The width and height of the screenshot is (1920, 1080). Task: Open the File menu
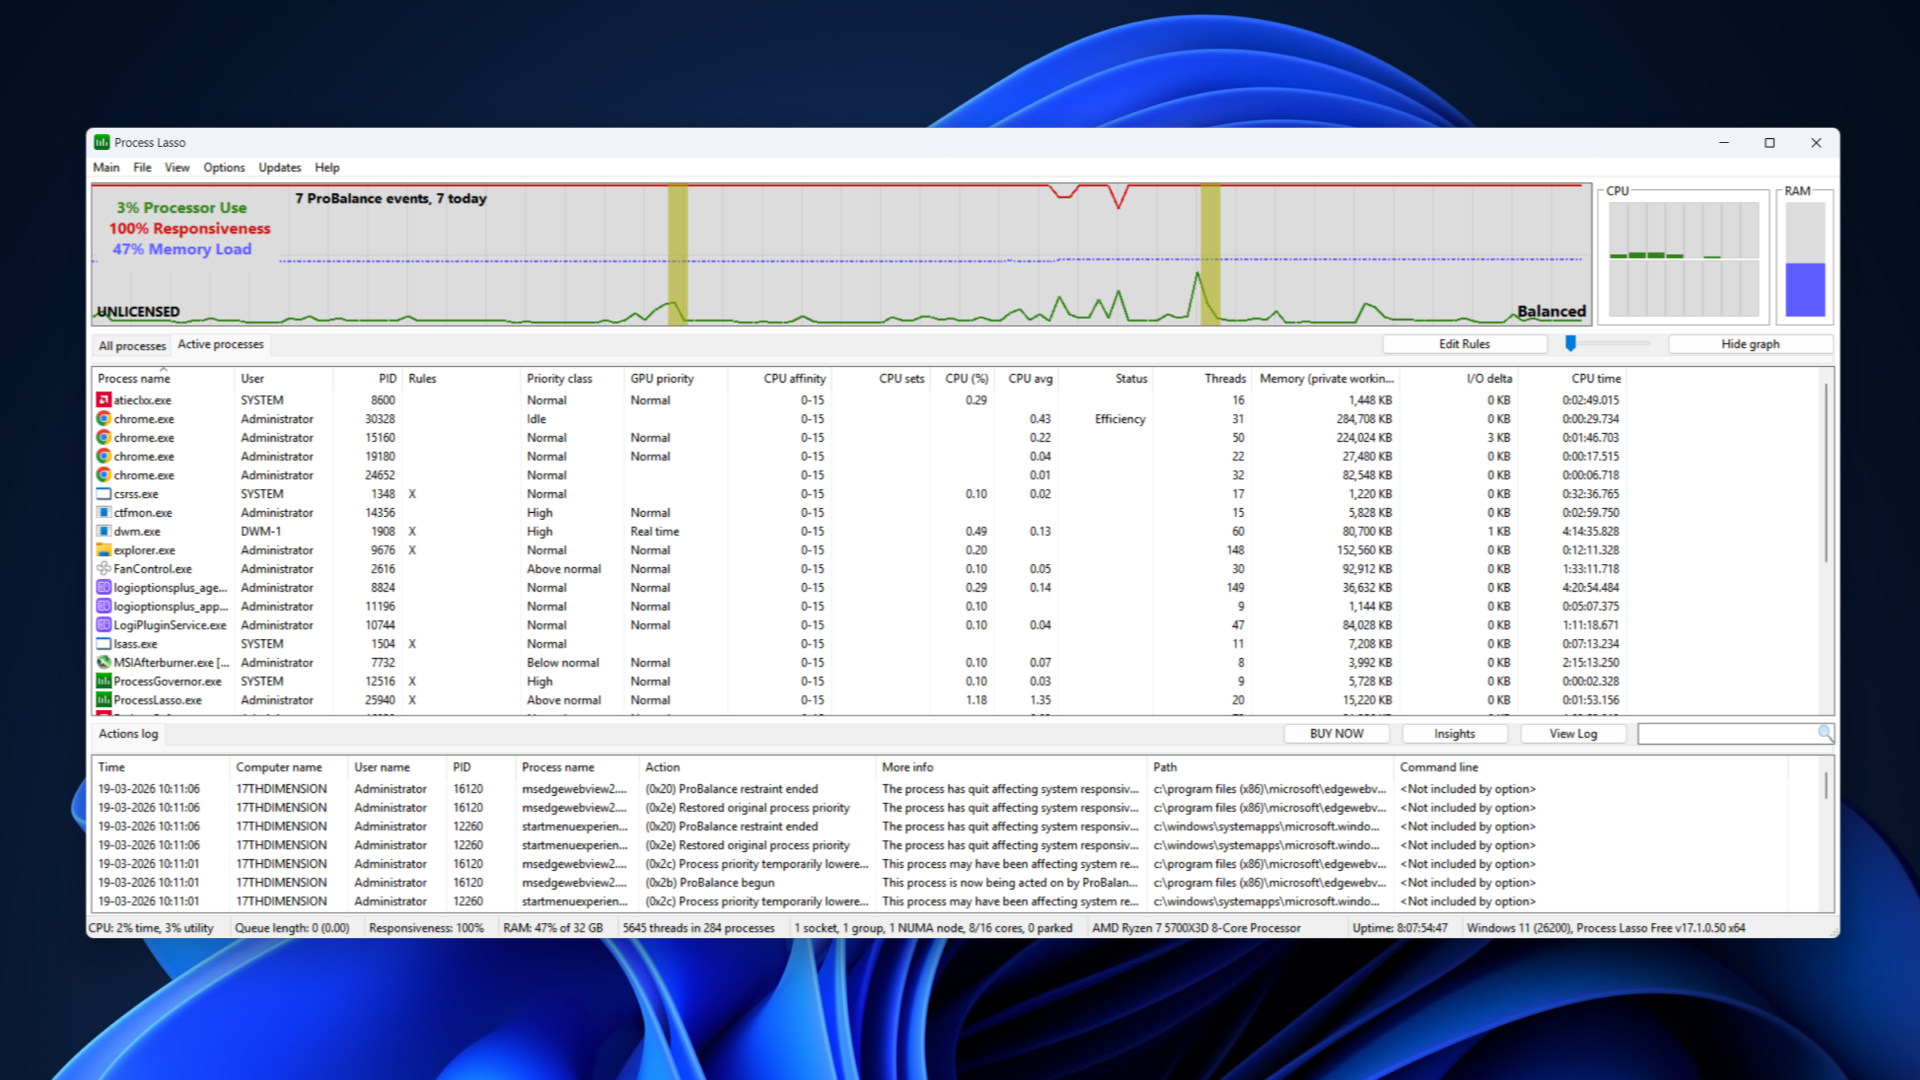pos(143,168)
